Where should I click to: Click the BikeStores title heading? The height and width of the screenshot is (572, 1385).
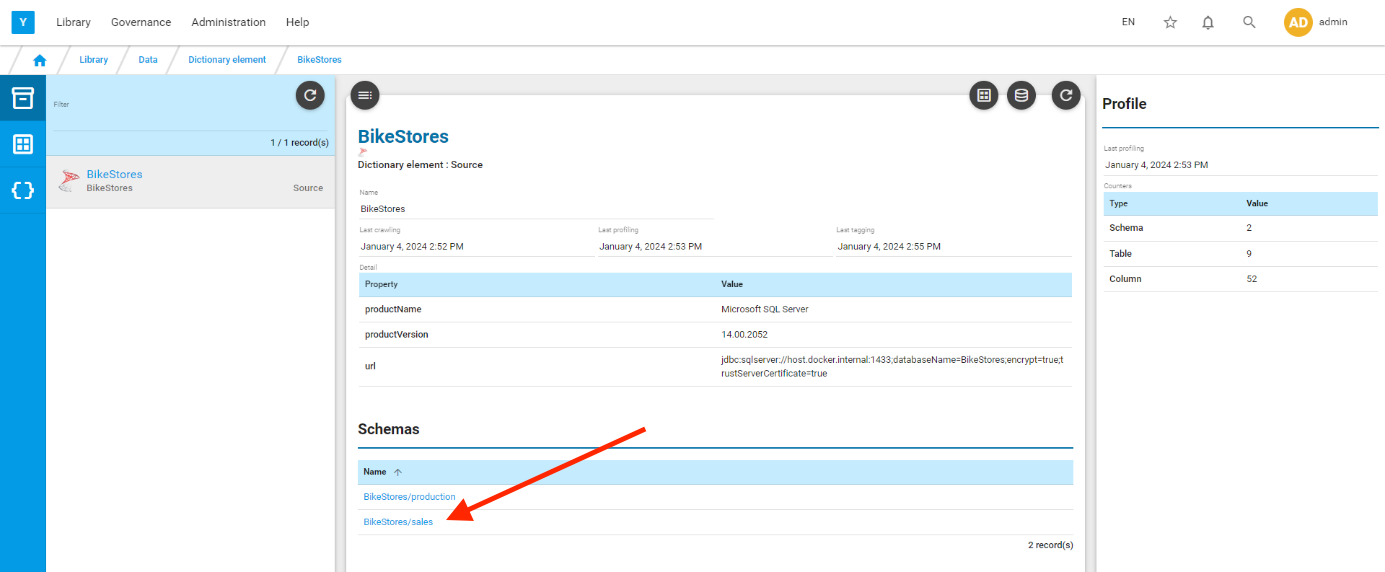point(403,136)
